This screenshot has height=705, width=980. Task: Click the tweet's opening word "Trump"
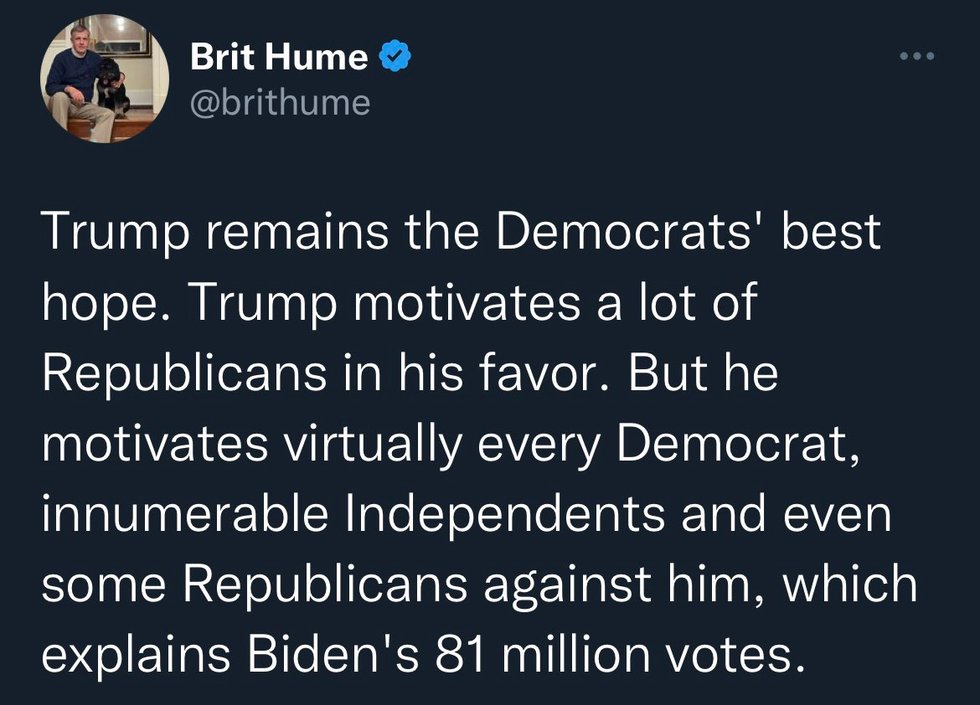[104, 232]
